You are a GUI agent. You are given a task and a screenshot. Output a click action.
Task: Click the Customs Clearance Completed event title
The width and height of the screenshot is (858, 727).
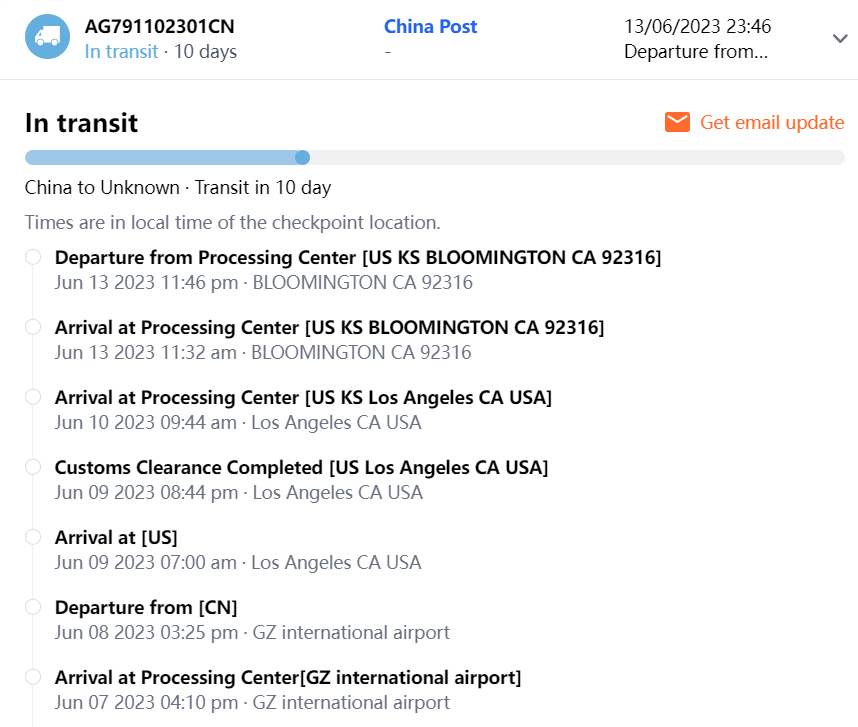click(301, 467)
